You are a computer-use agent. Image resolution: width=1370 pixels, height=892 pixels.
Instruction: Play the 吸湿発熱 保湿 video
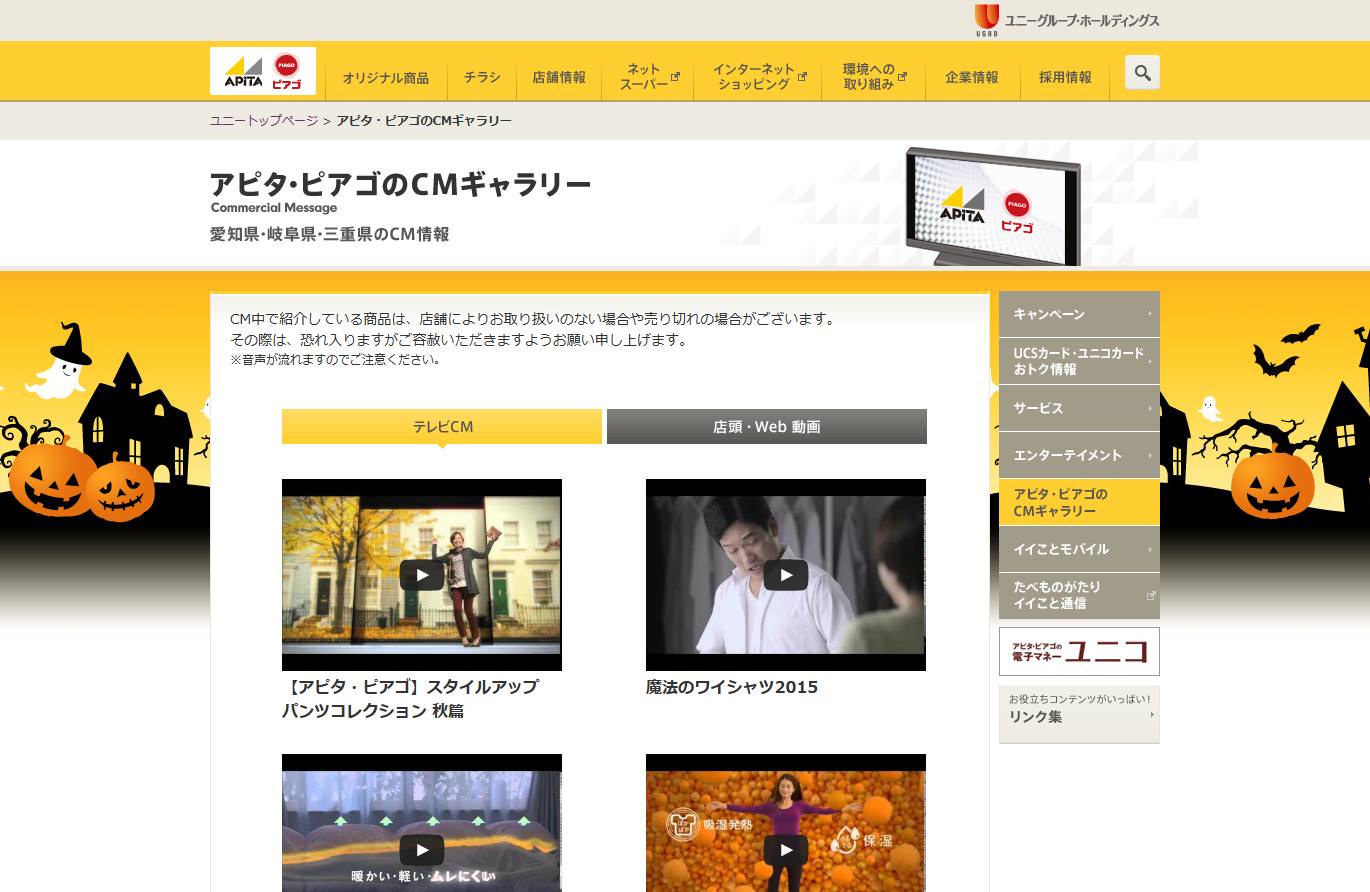(786, 850)
